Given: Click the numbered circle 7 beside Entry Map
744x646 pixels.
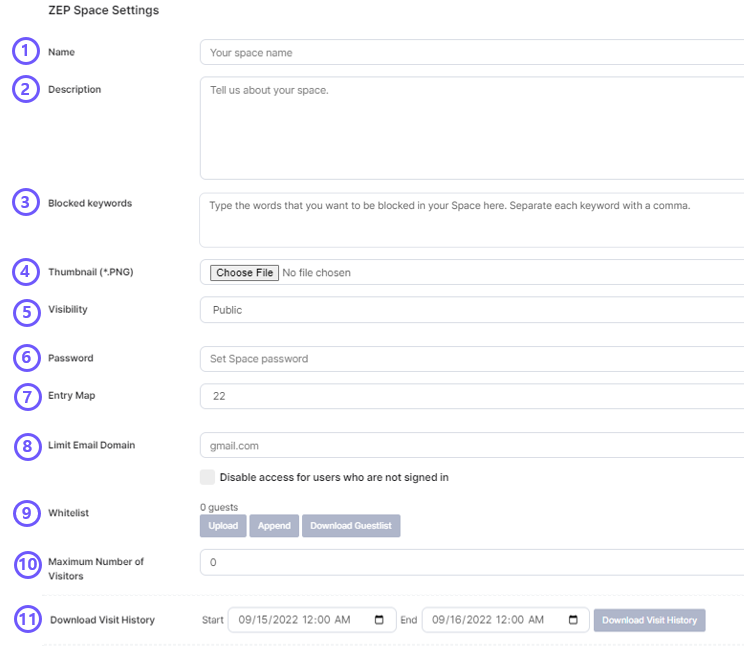Looking at the screenshot, I should point(28,396).
